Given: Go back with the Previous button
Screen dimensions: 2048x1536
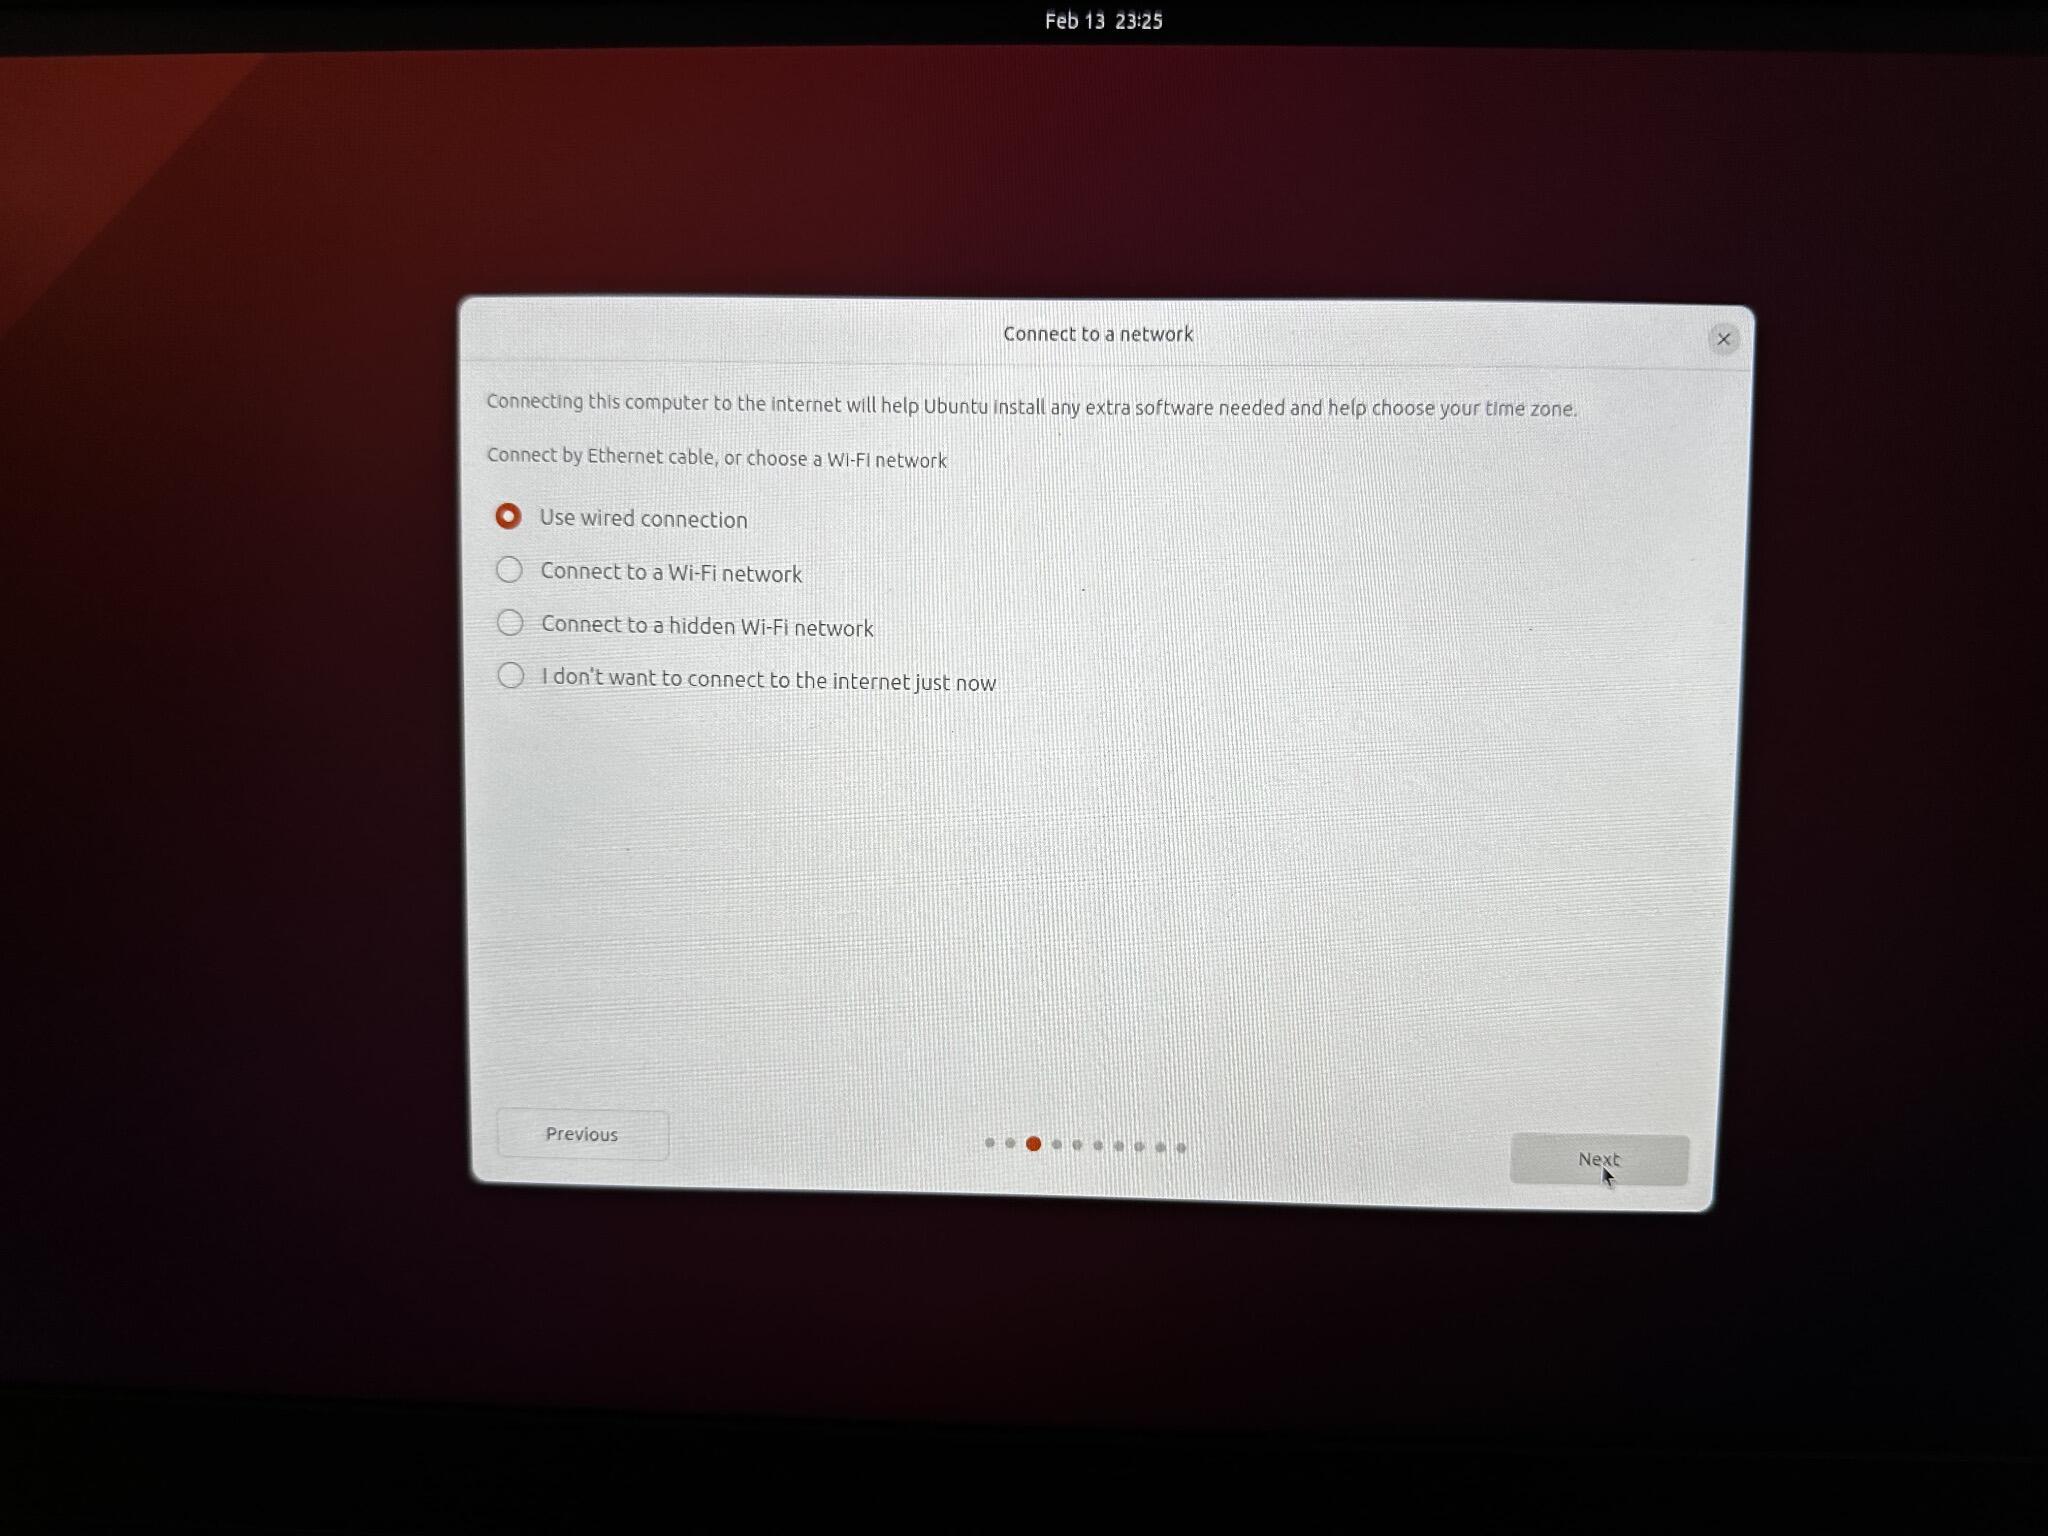Looking at the screenshot, I should click(x=582, y=1134).
